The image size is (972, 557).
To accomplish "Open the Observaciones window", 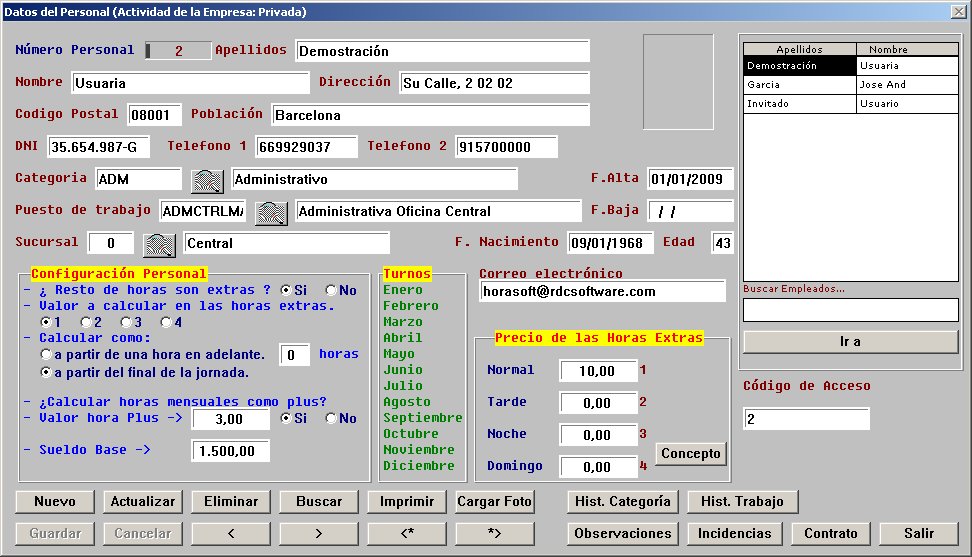I will 623,533.
